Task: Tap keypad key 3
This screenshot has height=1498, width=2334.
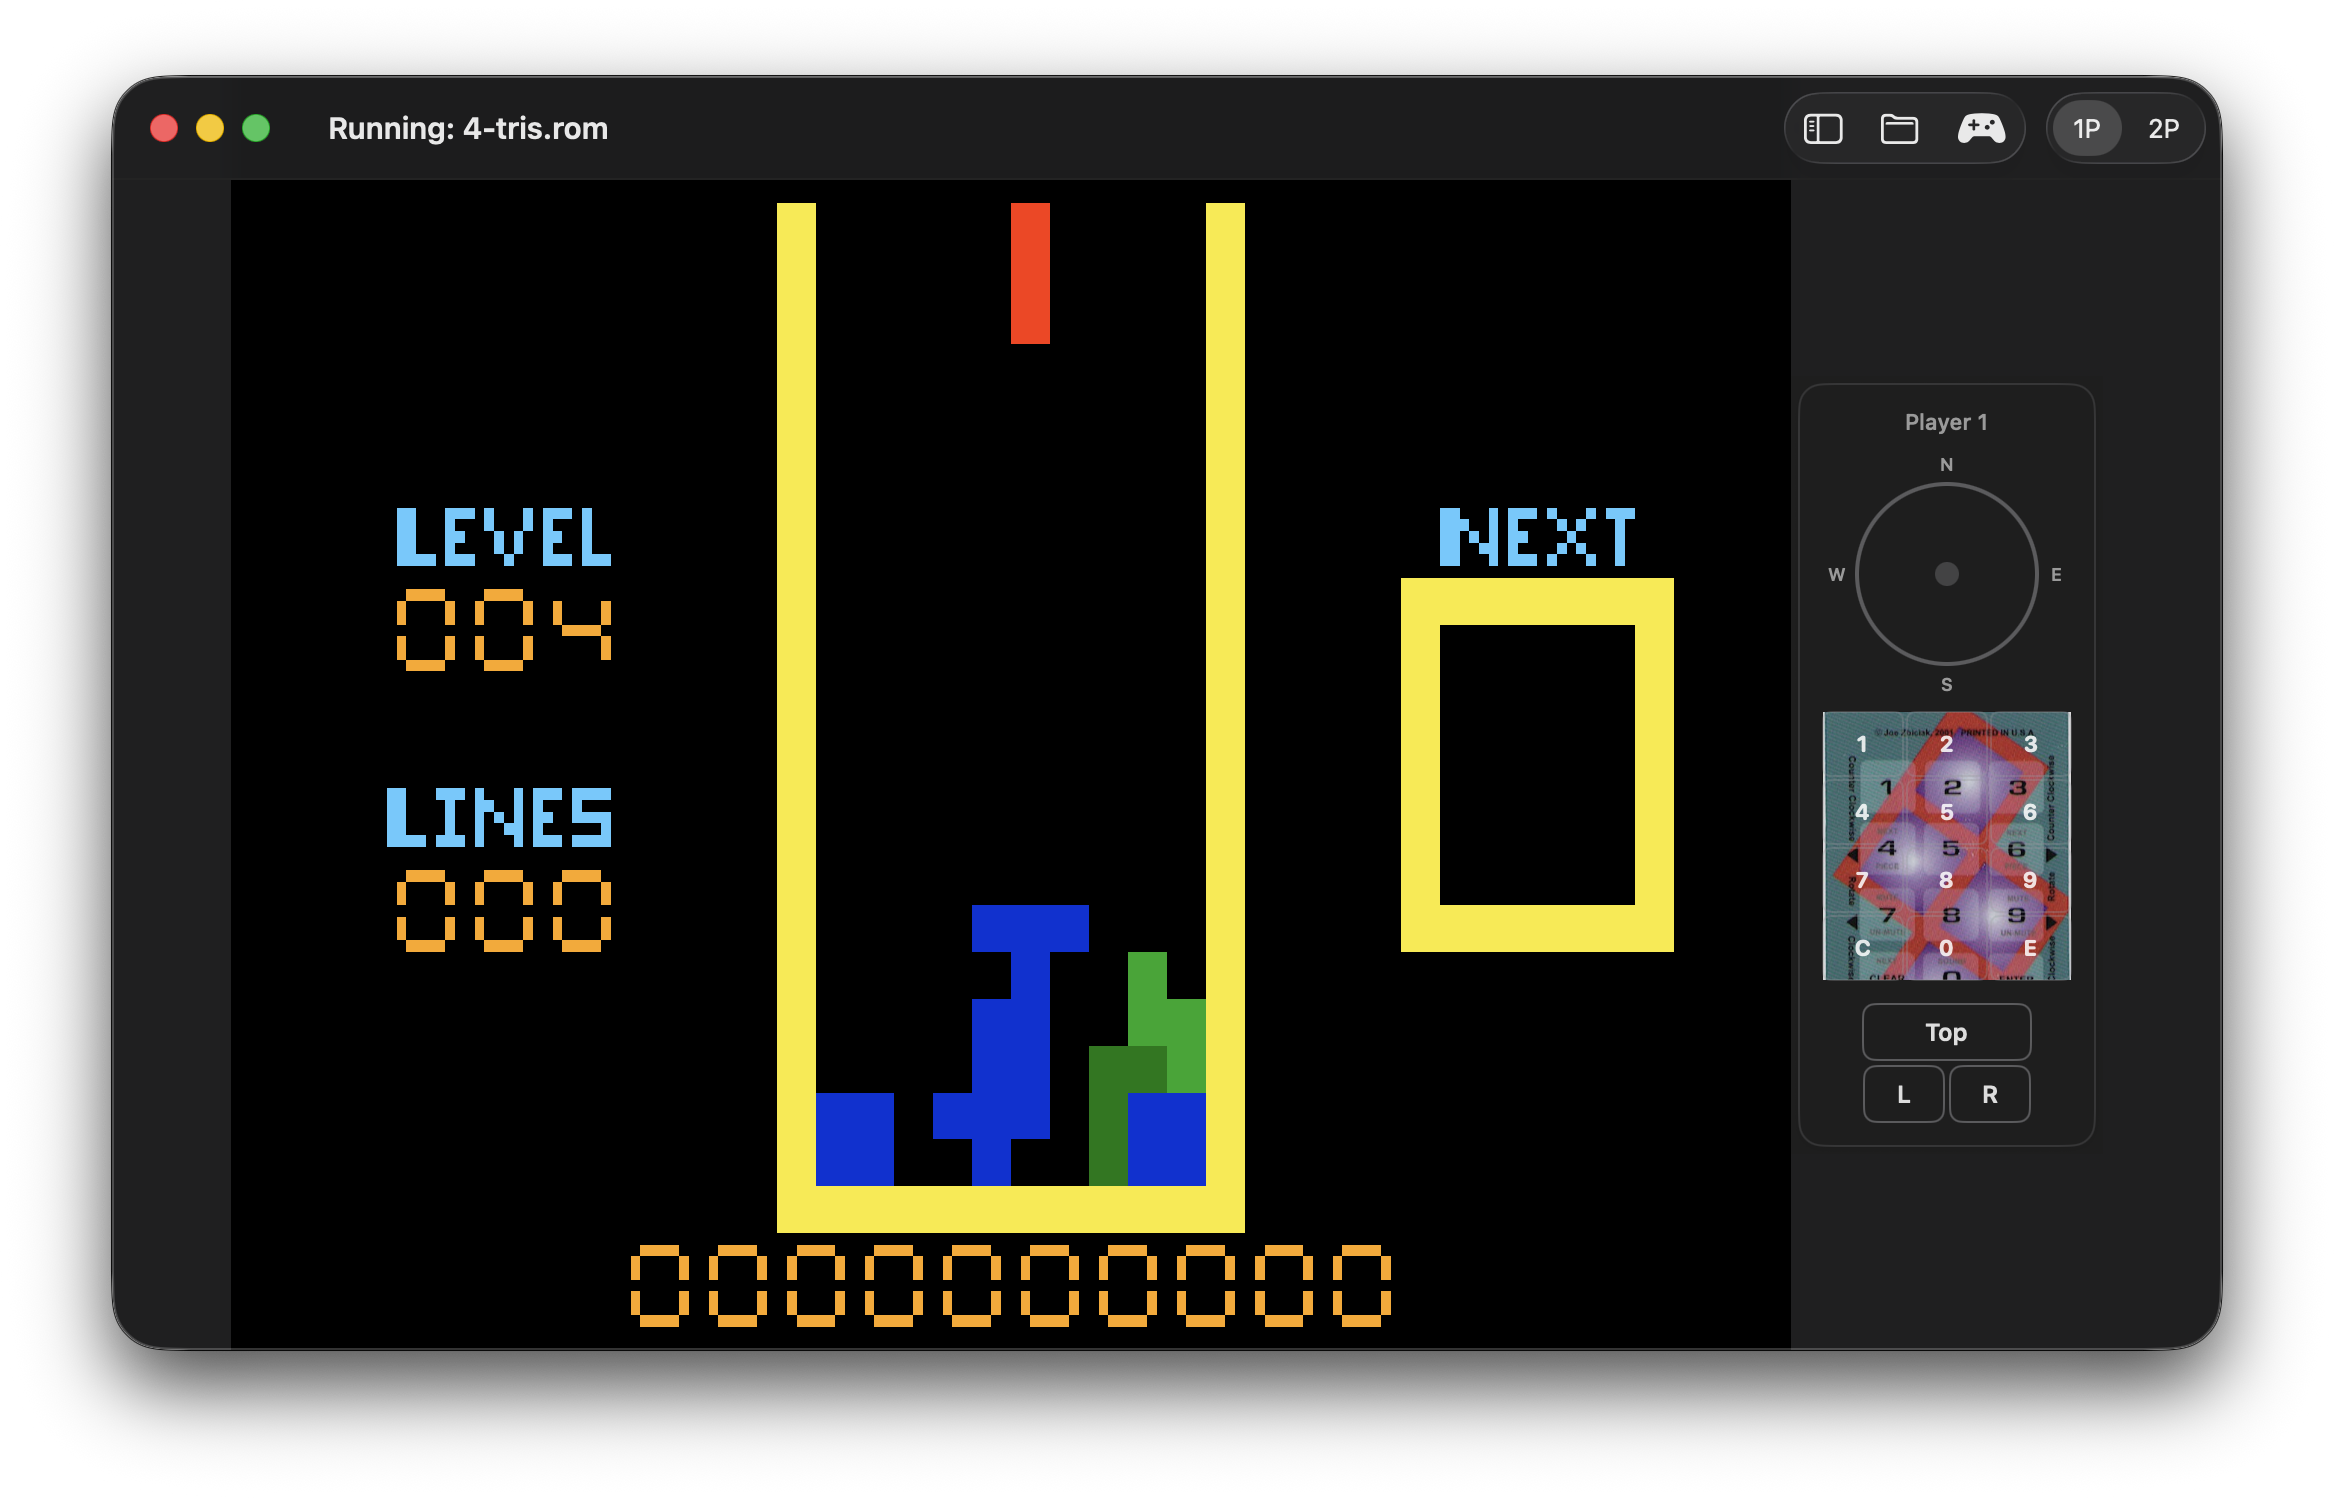Action: [2030, 744]
